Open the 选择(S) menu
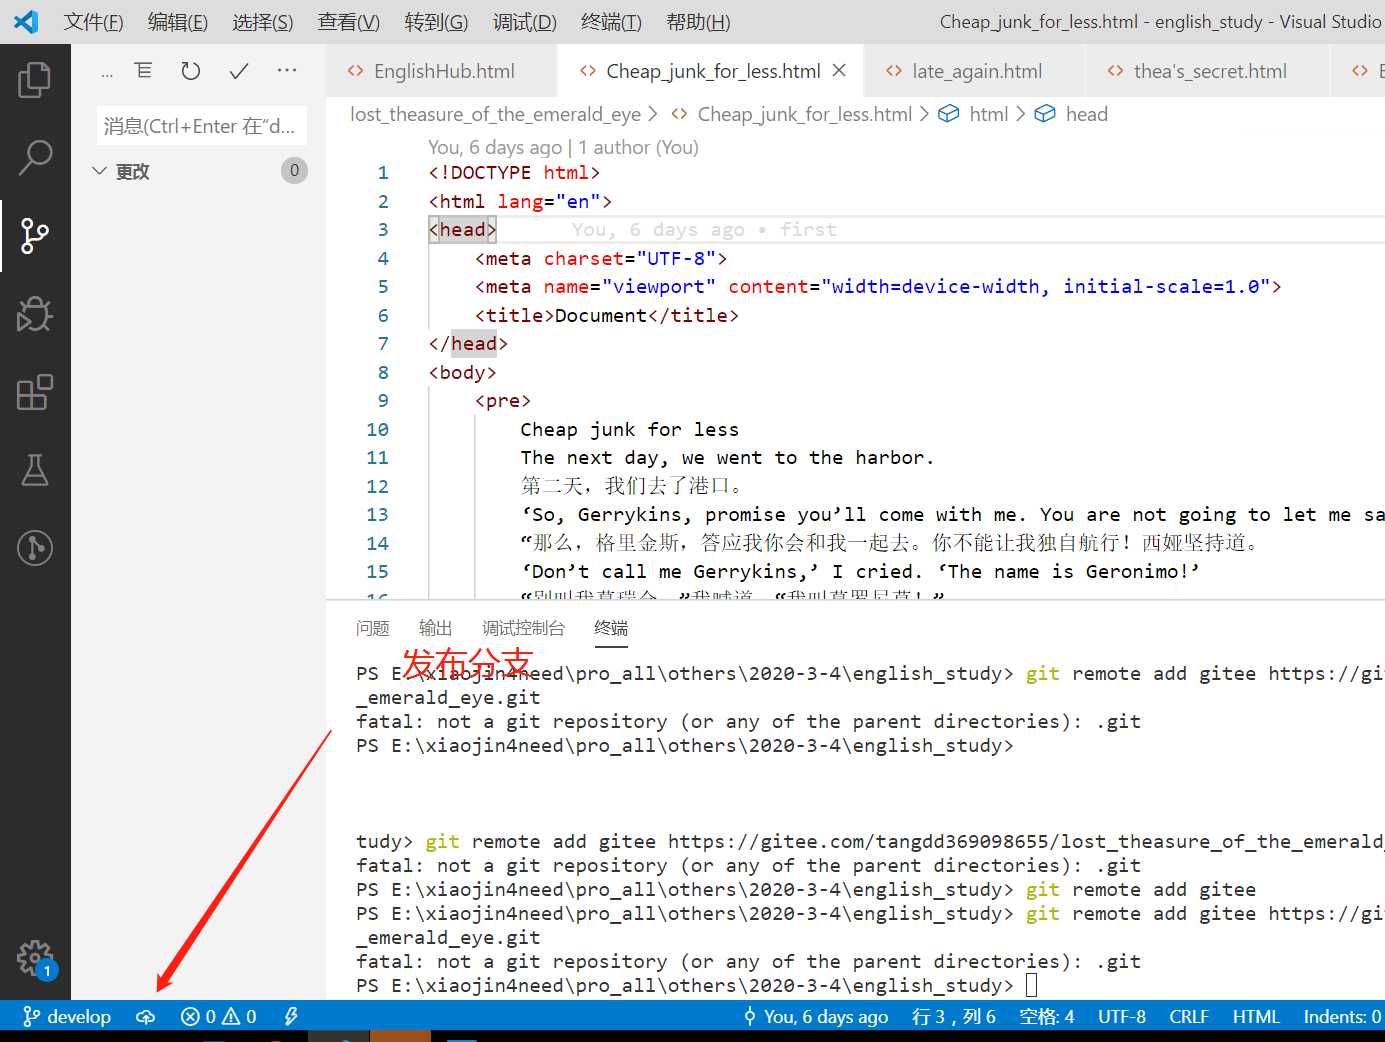Screen dimensions: 1385x1042 pos(263,21)
